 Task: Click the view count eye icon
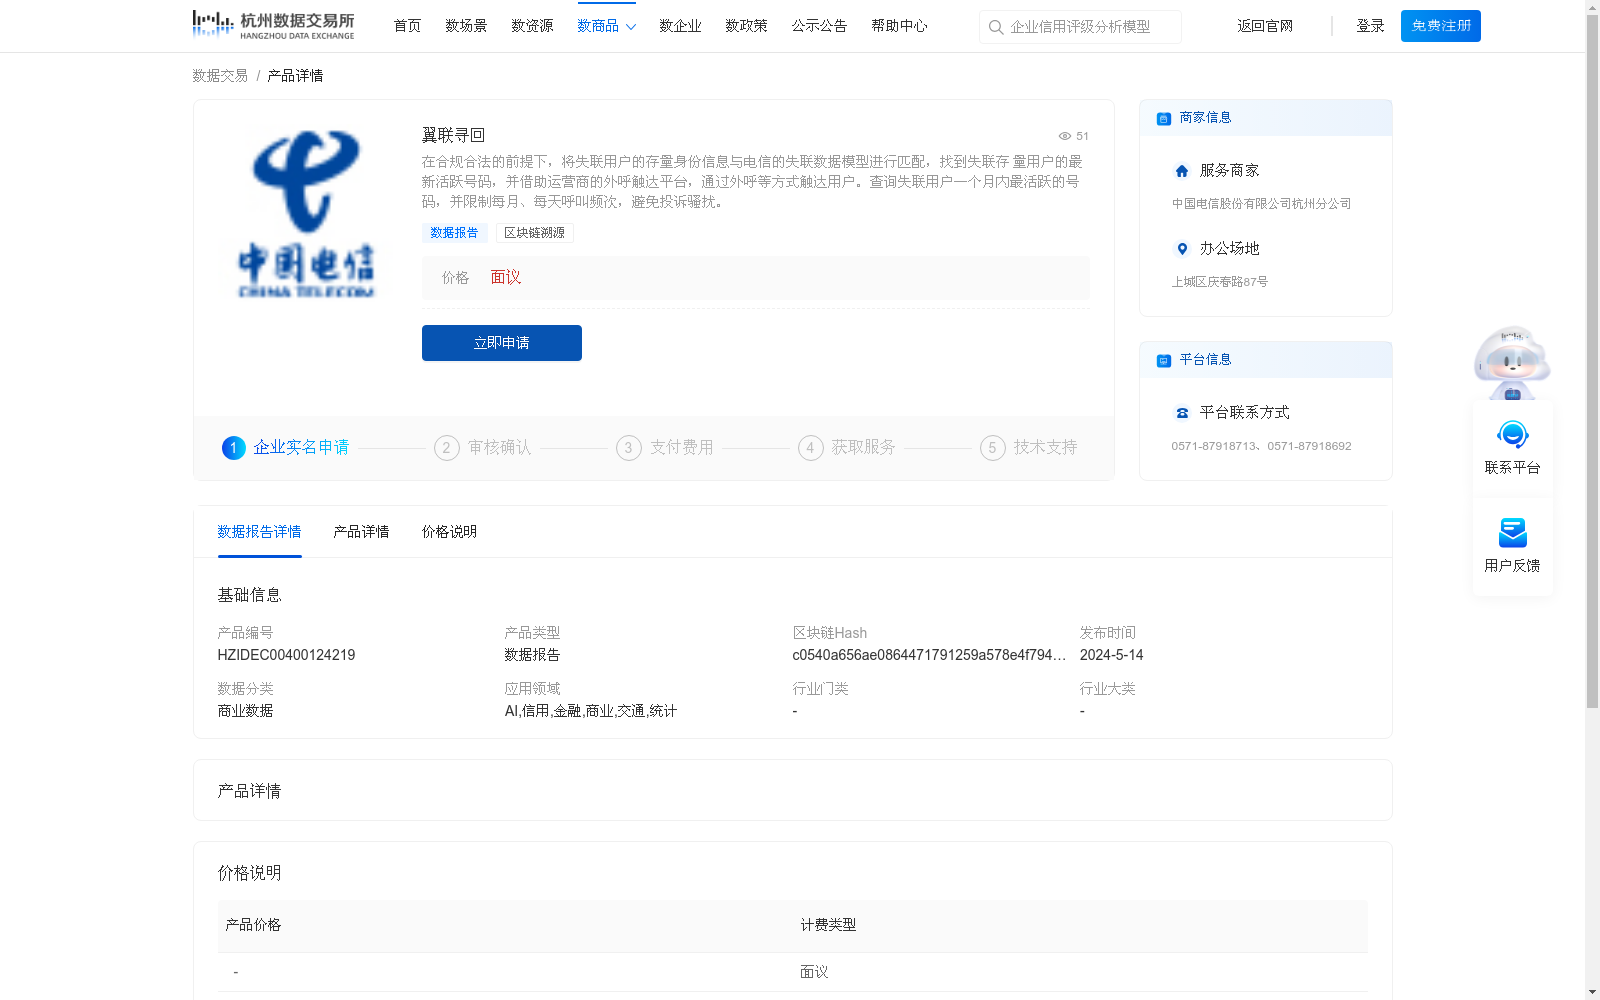click(x=1065, y=136)
